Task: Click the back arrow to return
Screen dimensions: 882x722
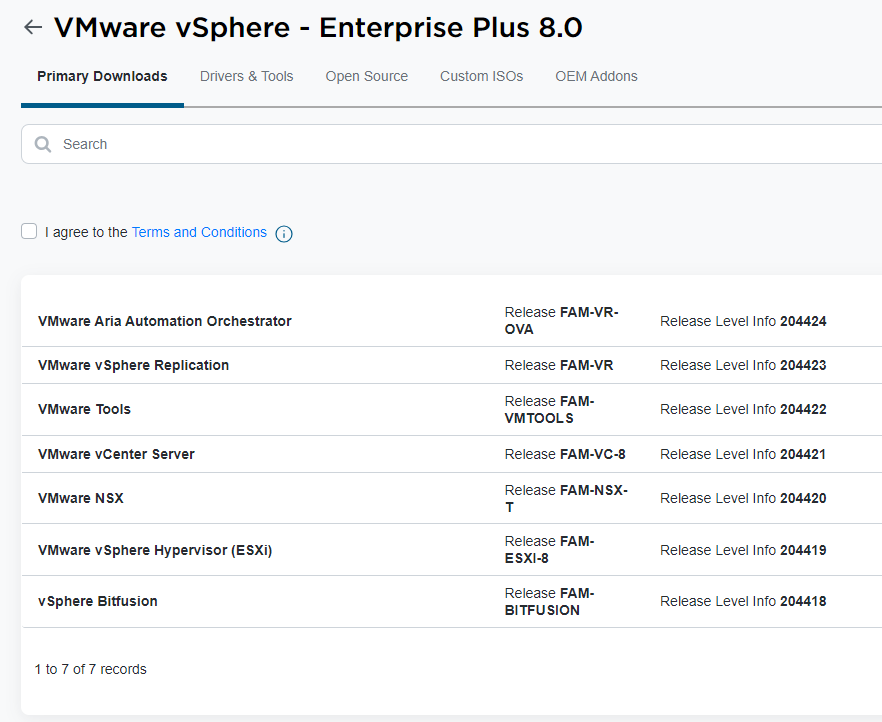Action: pos(32,27)
